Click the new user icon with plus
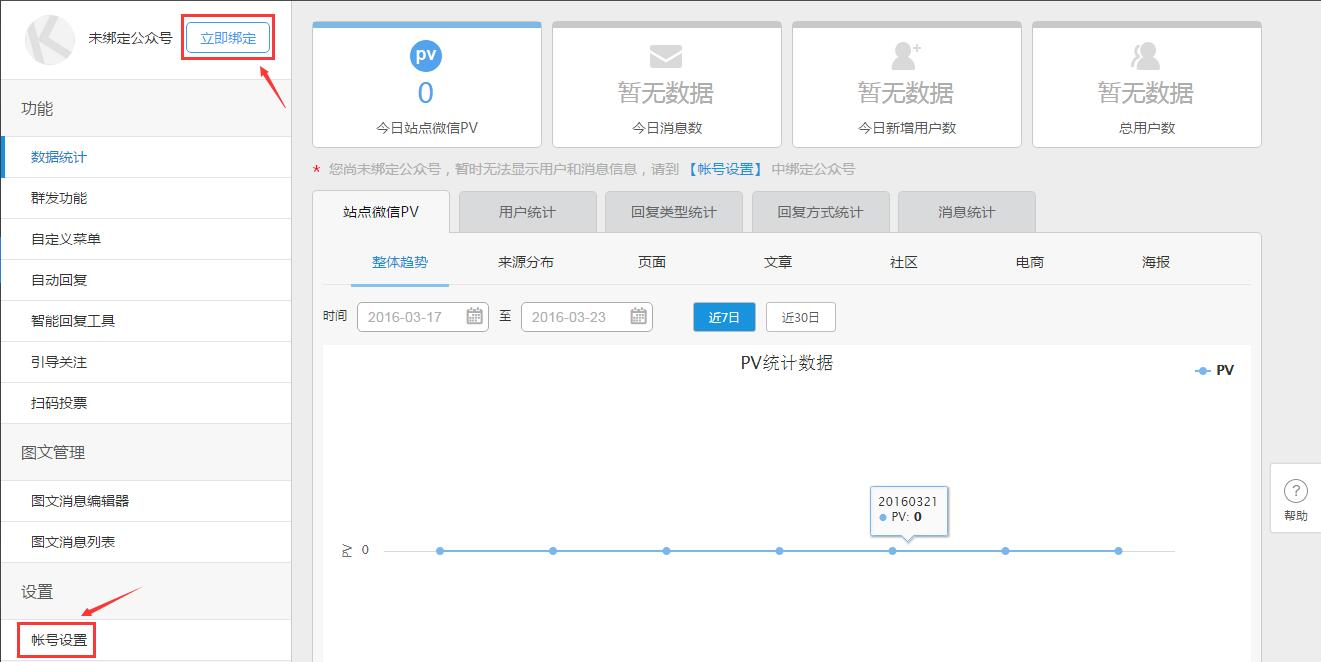 (906, 55)
